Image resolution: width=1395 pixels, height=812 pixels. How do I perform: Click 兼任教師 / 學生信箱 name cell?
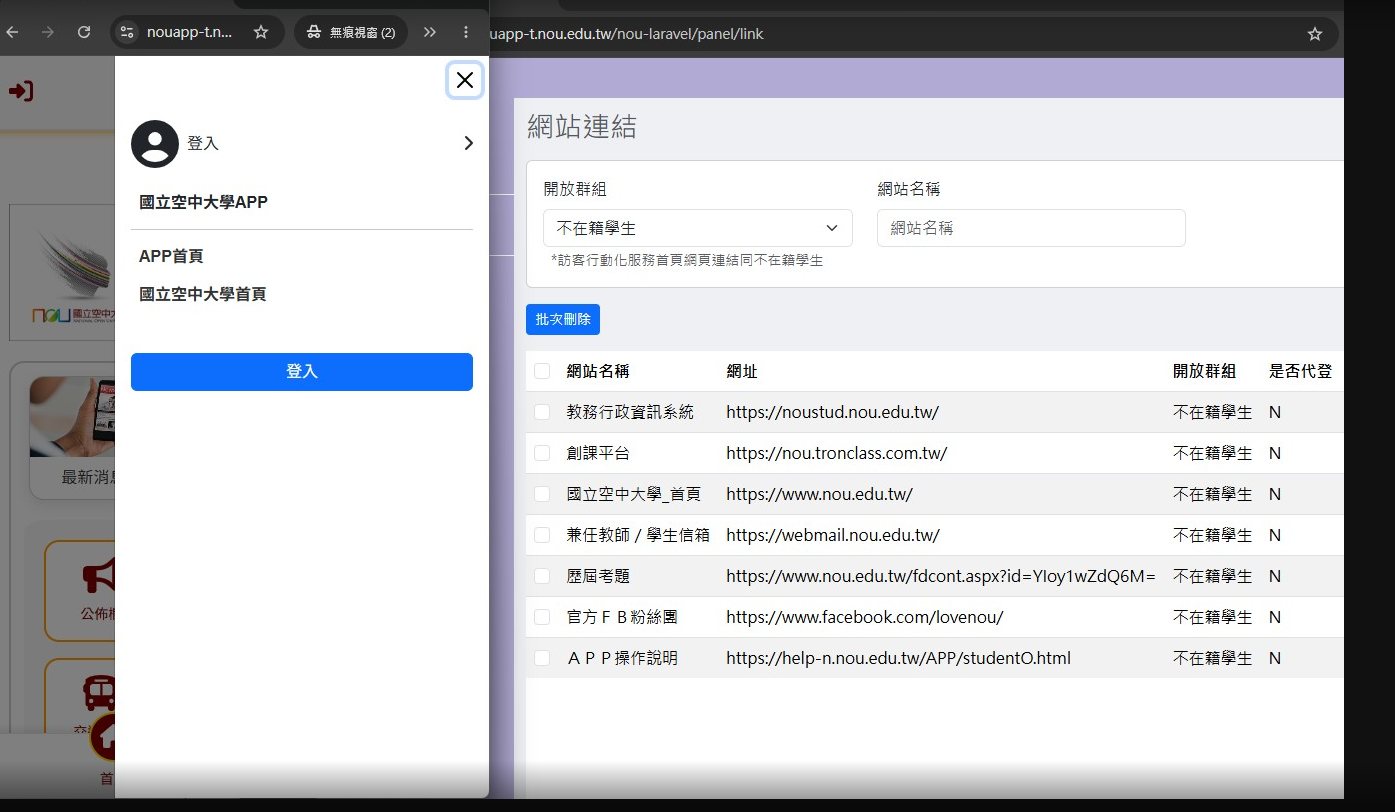[x=638, y=535]
